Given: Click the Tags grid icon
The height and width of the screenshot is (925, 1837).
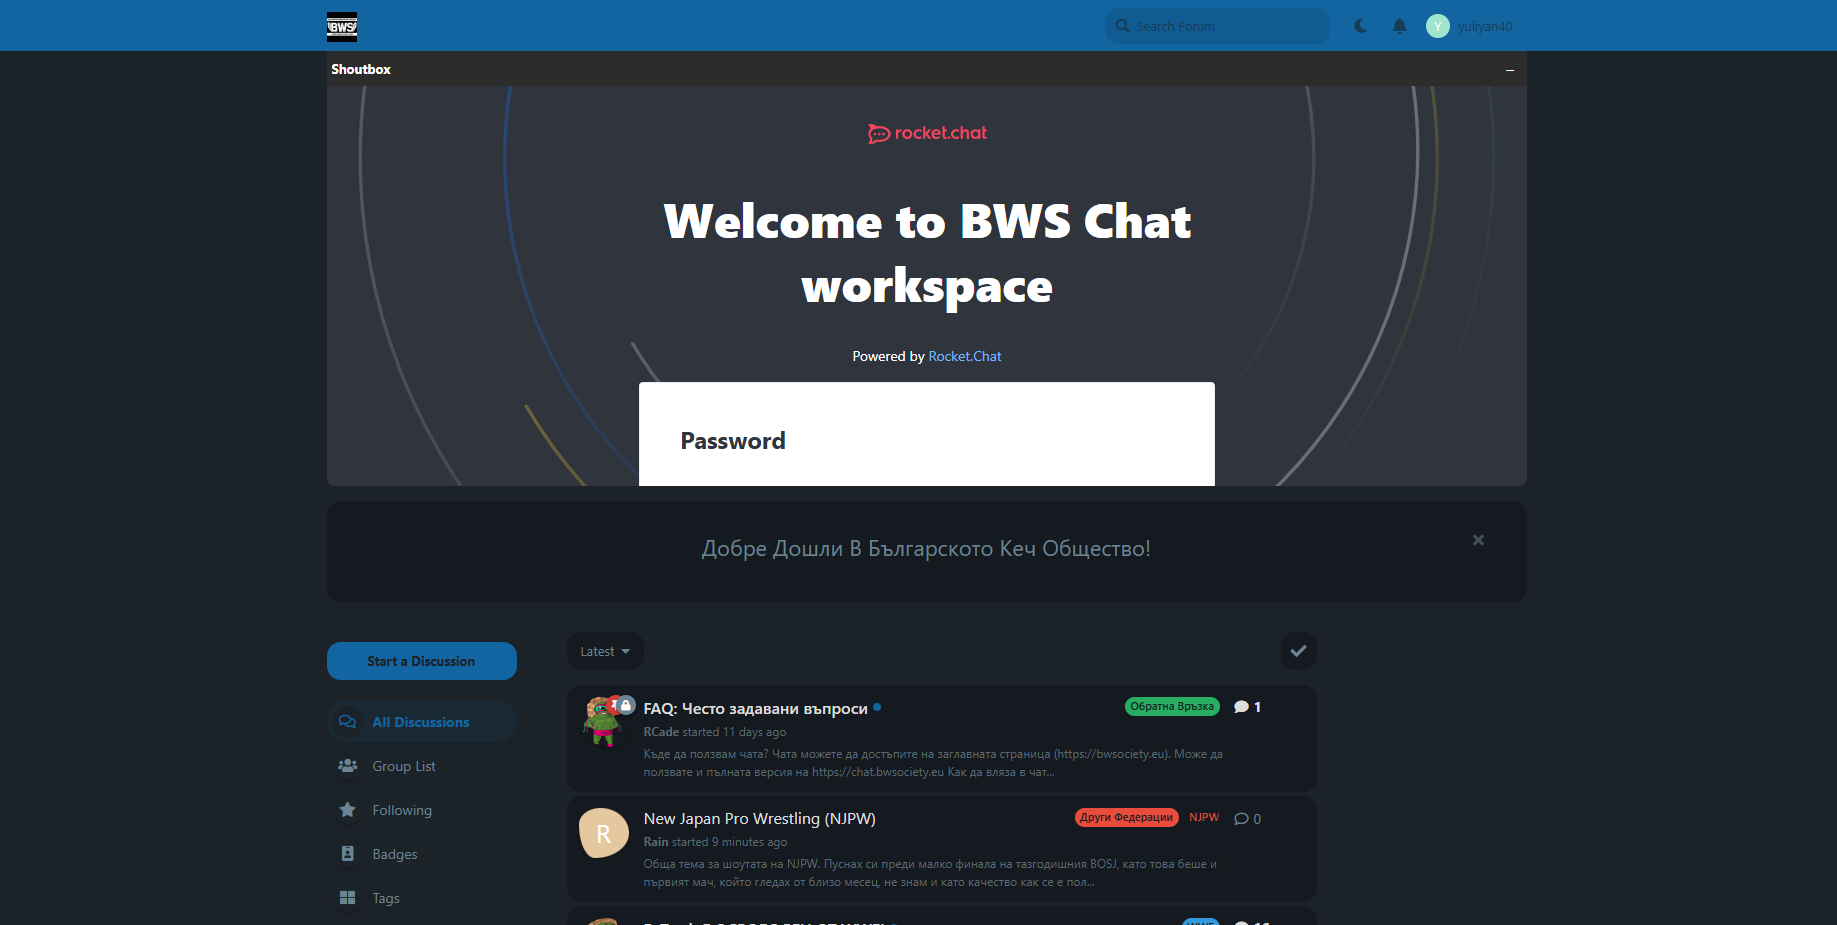Looking at the screenshot, I should pos(347,898).
